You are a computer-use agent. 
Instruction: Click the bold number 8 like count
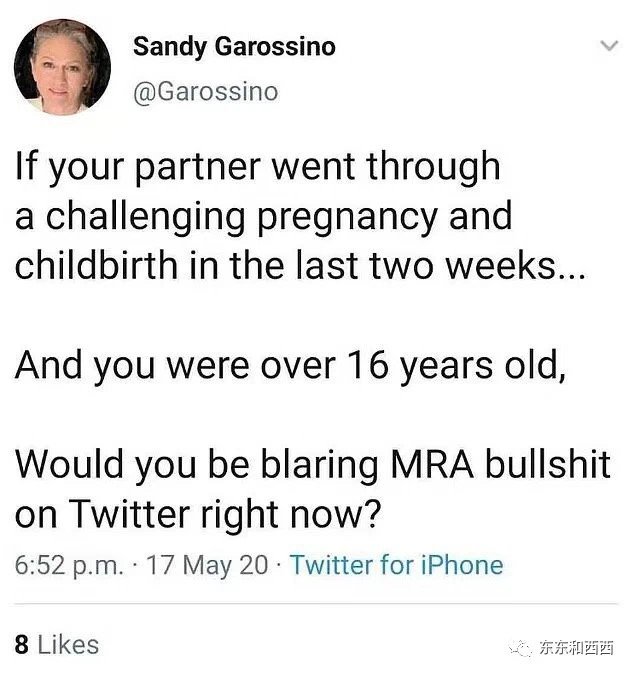click(x=22, y=644)
